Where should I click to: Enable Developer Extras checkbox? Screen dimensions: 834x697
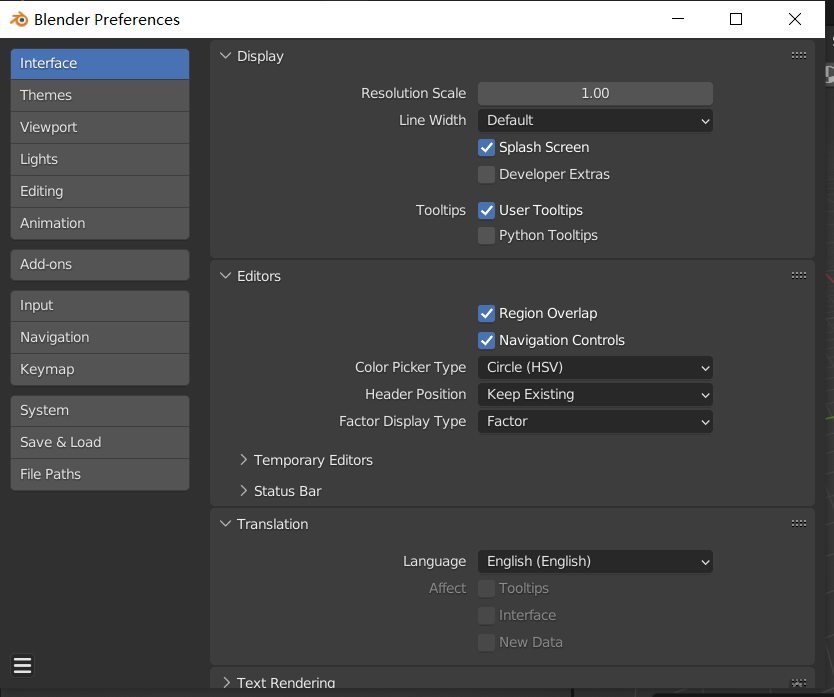pos(487,174)
